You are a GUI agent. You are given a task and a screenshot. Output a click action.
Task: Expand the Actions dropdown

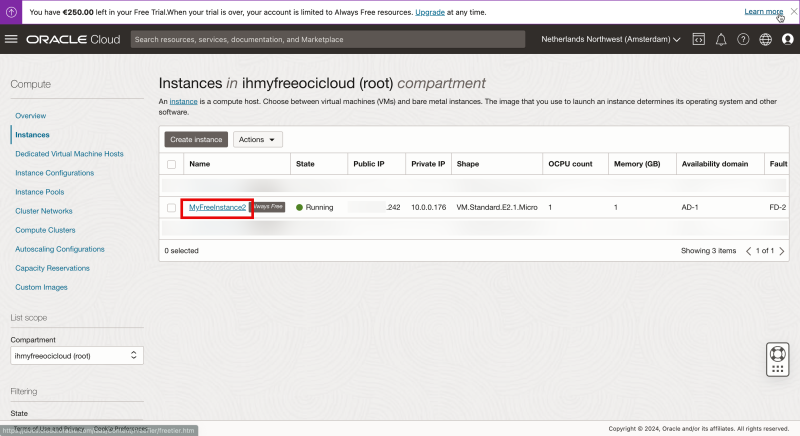pyautogui.click(x=258, y=139)
